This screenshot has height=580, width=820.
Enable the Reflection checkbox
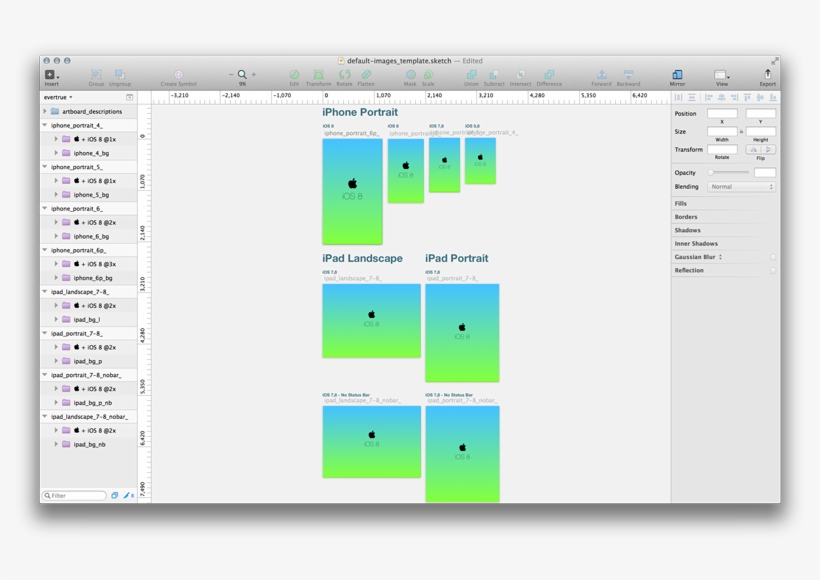click(x=773, y=270)
